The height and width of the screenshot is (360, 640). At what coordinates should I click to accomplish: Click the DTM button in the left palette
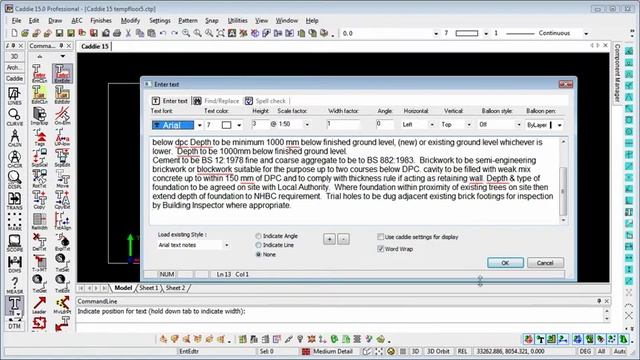pyautogui.click(x=14, y=326)
